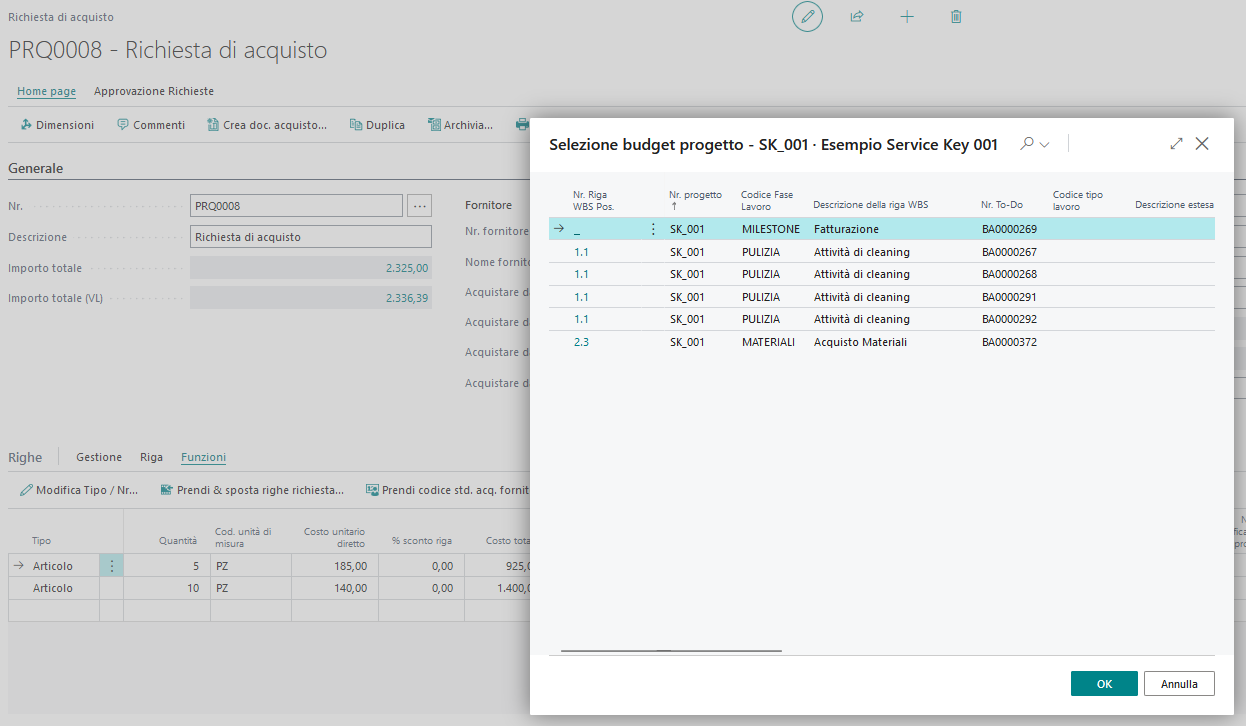Click the plus icon to create new record
The width and height of the screenshot is (1246, 726).
(x=907, y=16)
